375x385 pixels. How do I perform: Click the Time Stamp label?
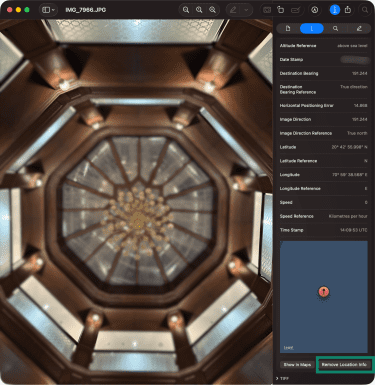point(291,230)
